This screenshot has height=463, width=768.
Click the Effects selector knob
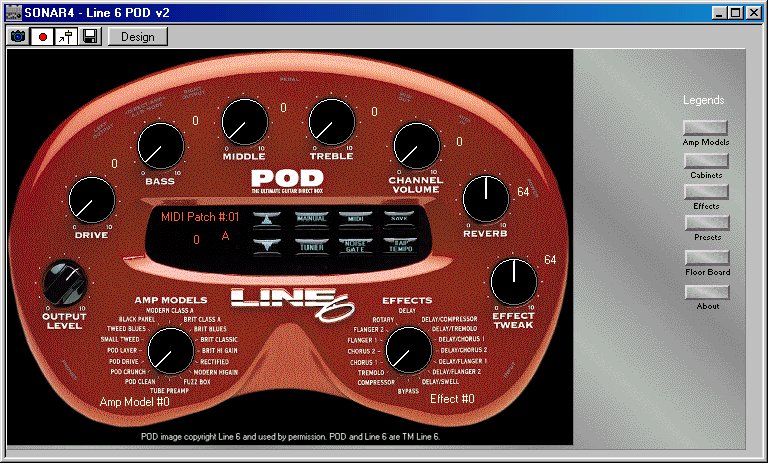tap(408, 350)
